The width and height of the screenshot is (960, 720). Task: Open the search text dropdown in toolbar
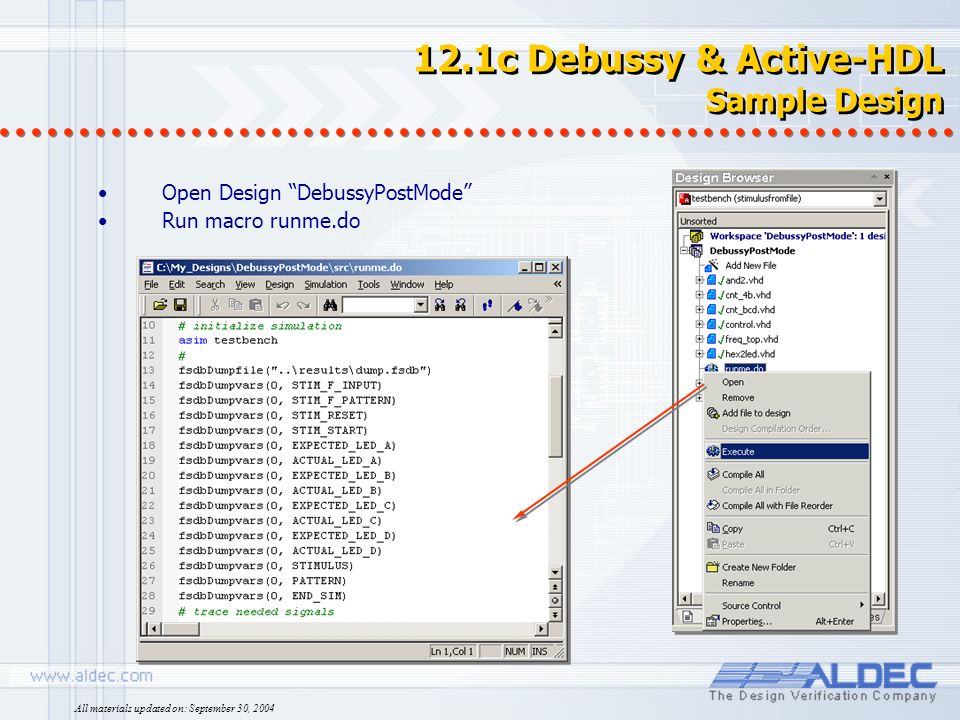[x=421, y=304]
